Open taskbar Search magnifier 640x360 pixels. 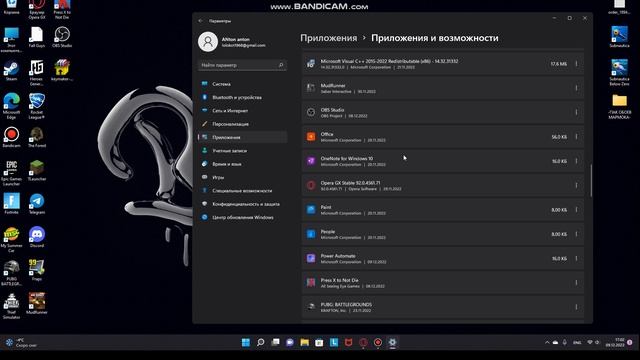click(260, 342)
